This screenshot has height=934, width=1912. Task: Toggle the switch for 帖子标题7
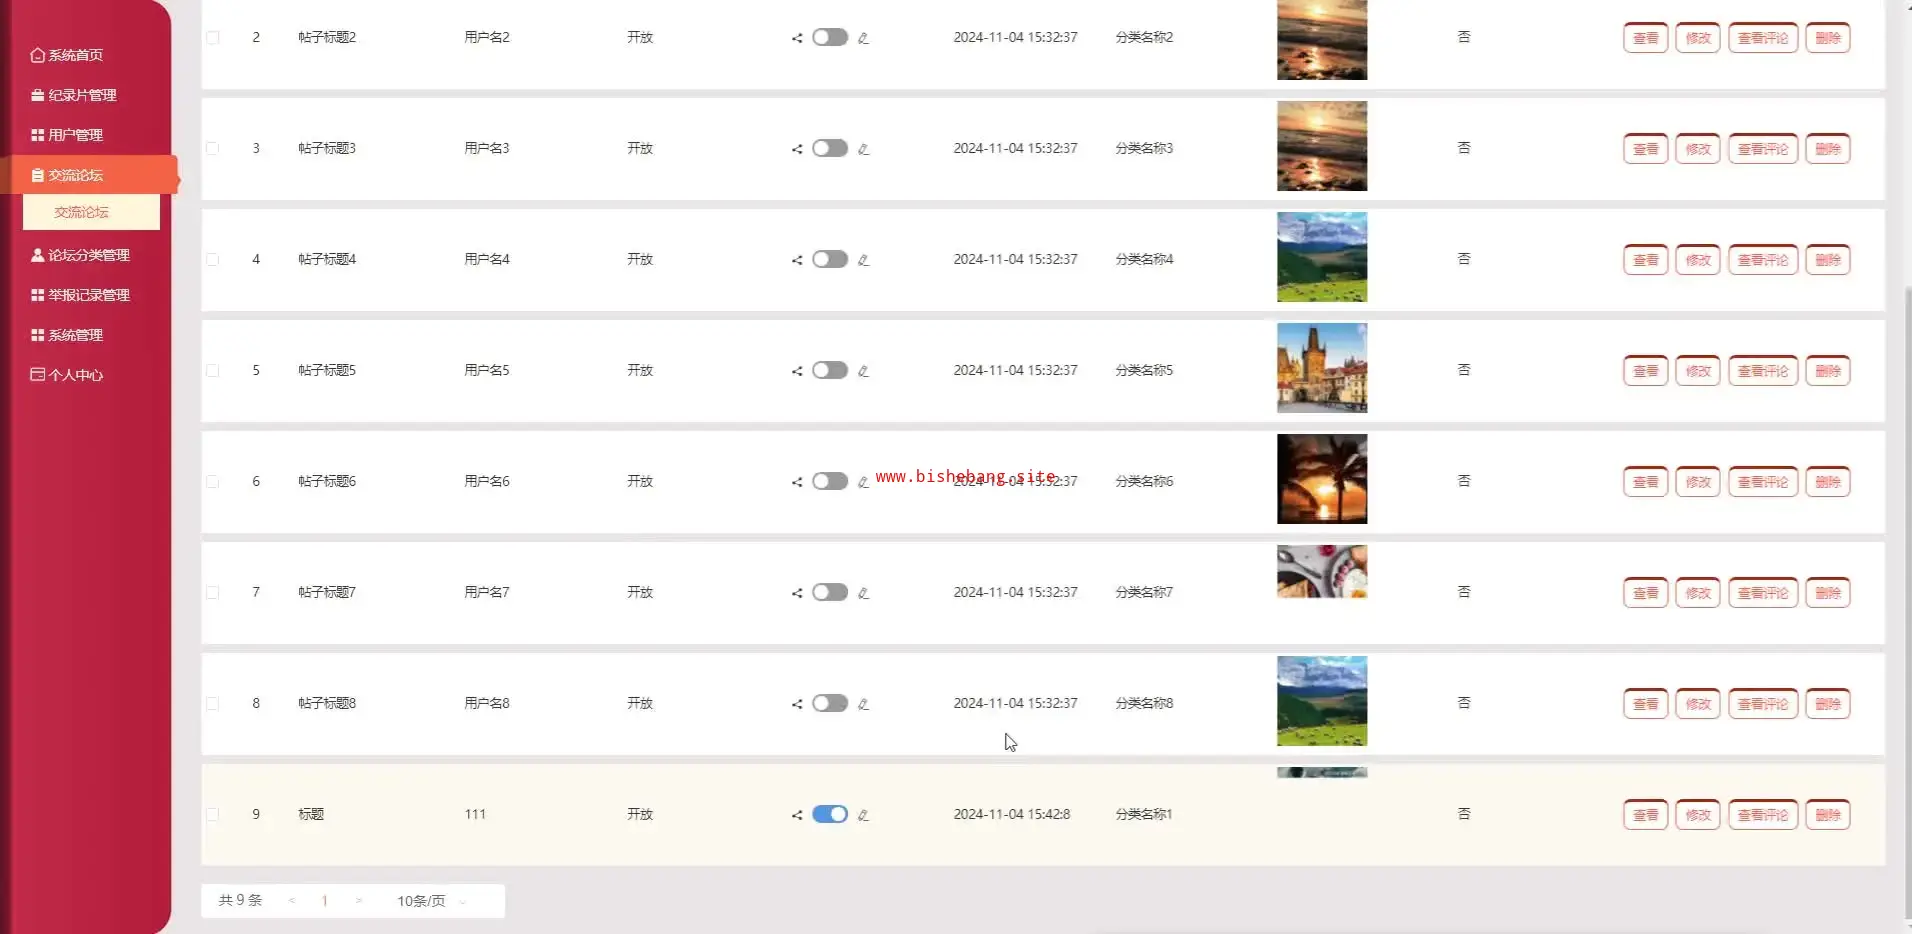(830, 592)
